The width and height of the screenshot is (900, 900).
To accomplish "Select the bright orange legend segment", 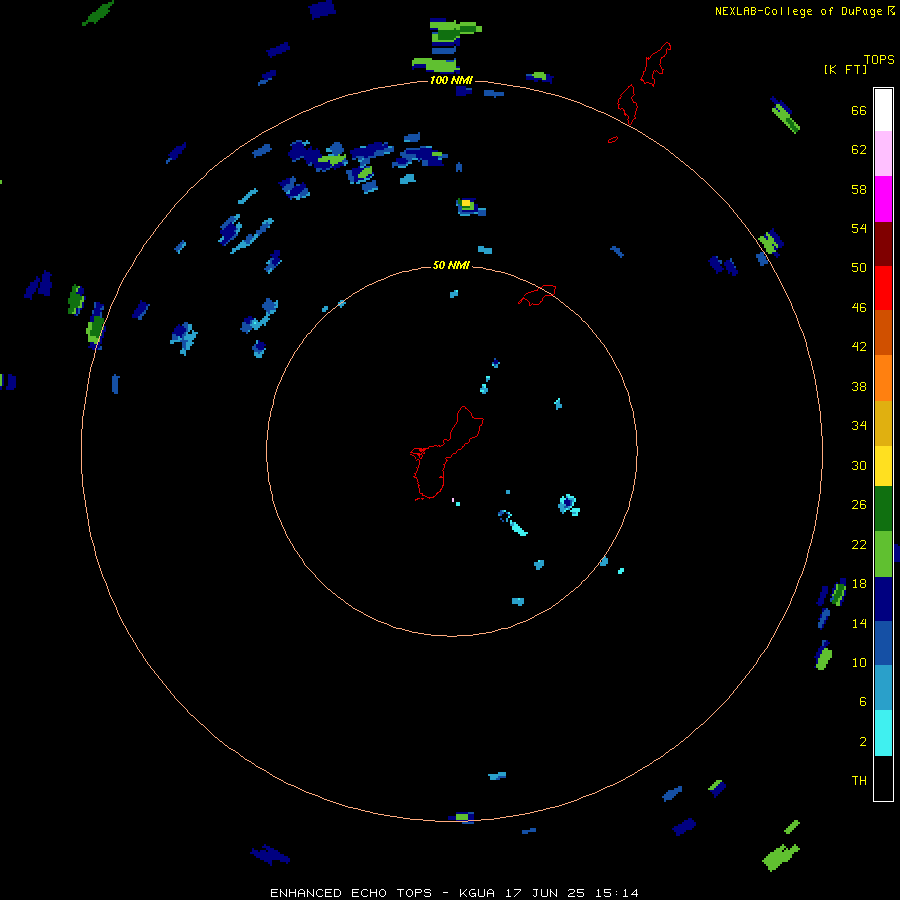I will (x=883, y=378).
